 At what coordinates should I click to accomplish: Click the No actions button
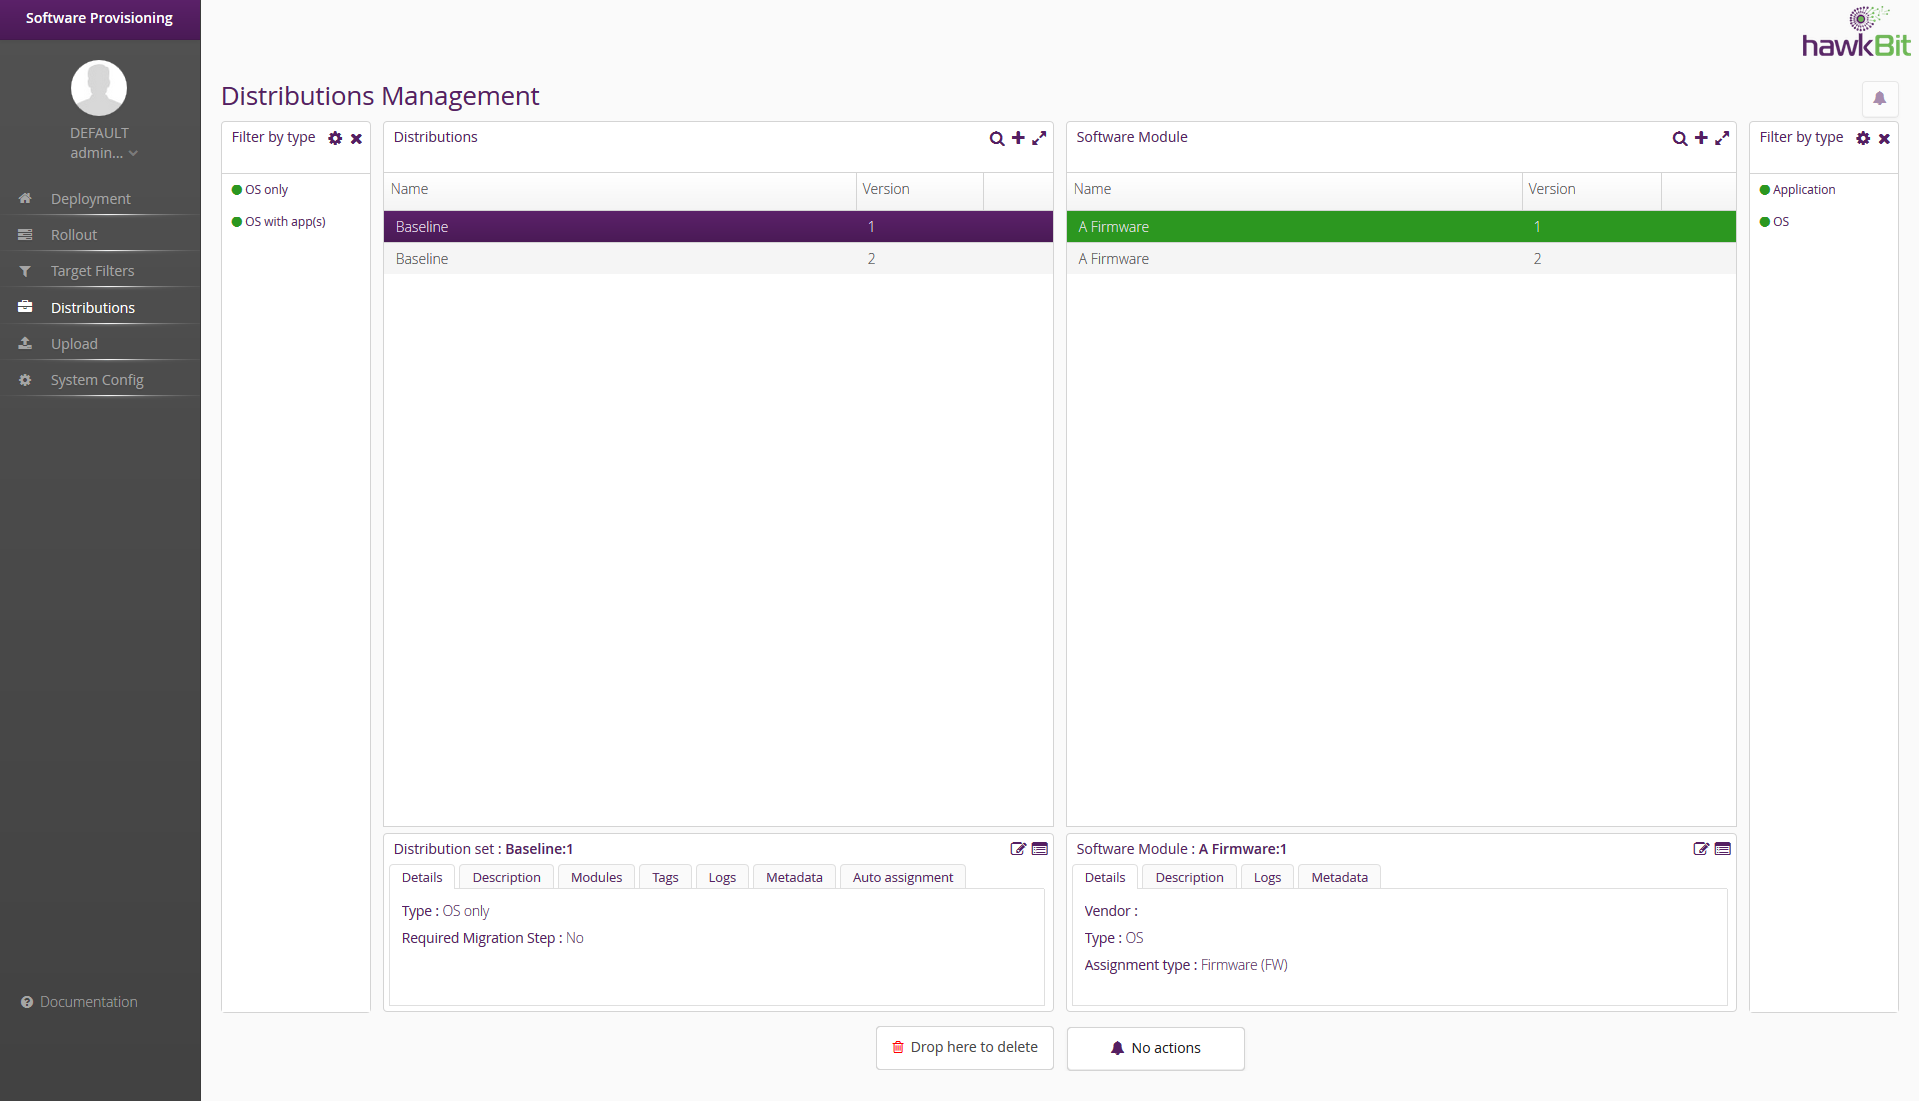[1155, 1048]
